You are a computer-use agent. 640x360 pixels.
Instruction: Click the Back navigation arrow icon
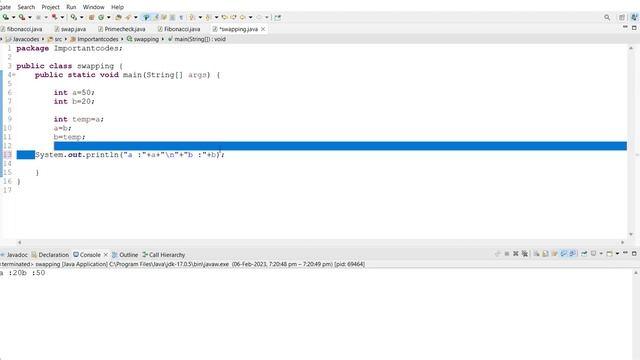(x=242, y=17)
